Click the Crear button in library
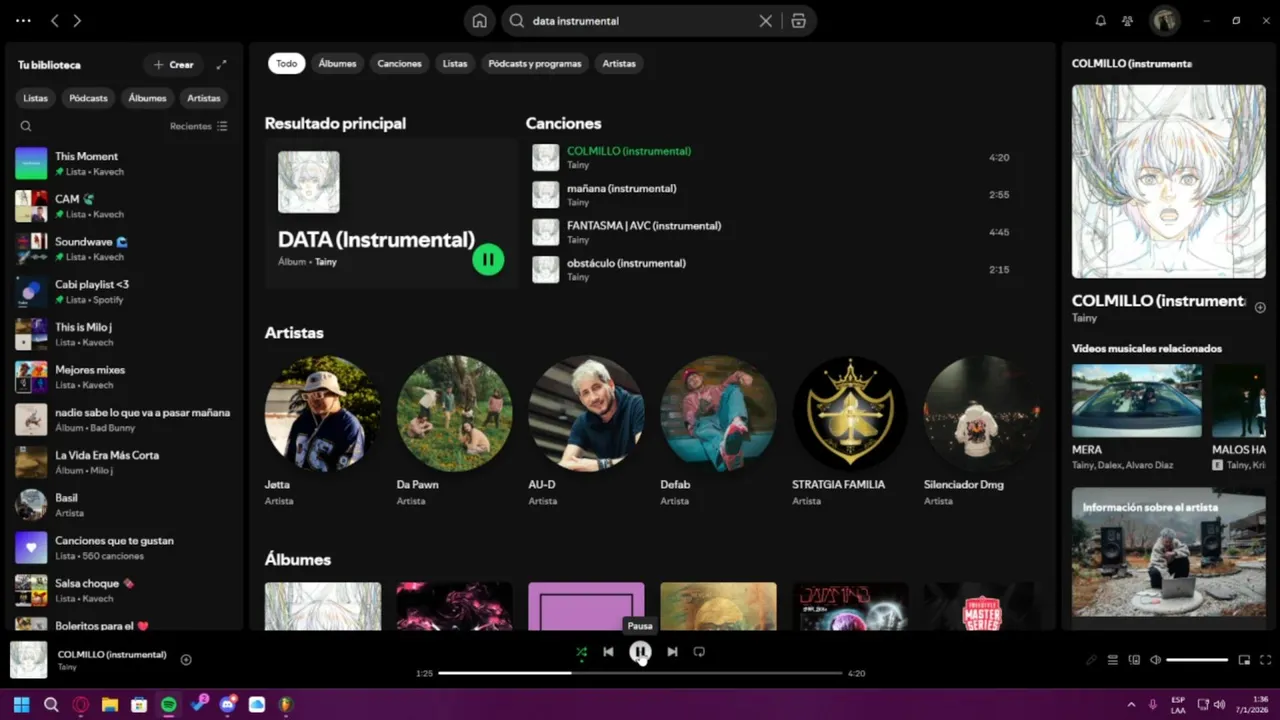The height and width of the screenshot is (720, 1280). click(x=173, y=64)
